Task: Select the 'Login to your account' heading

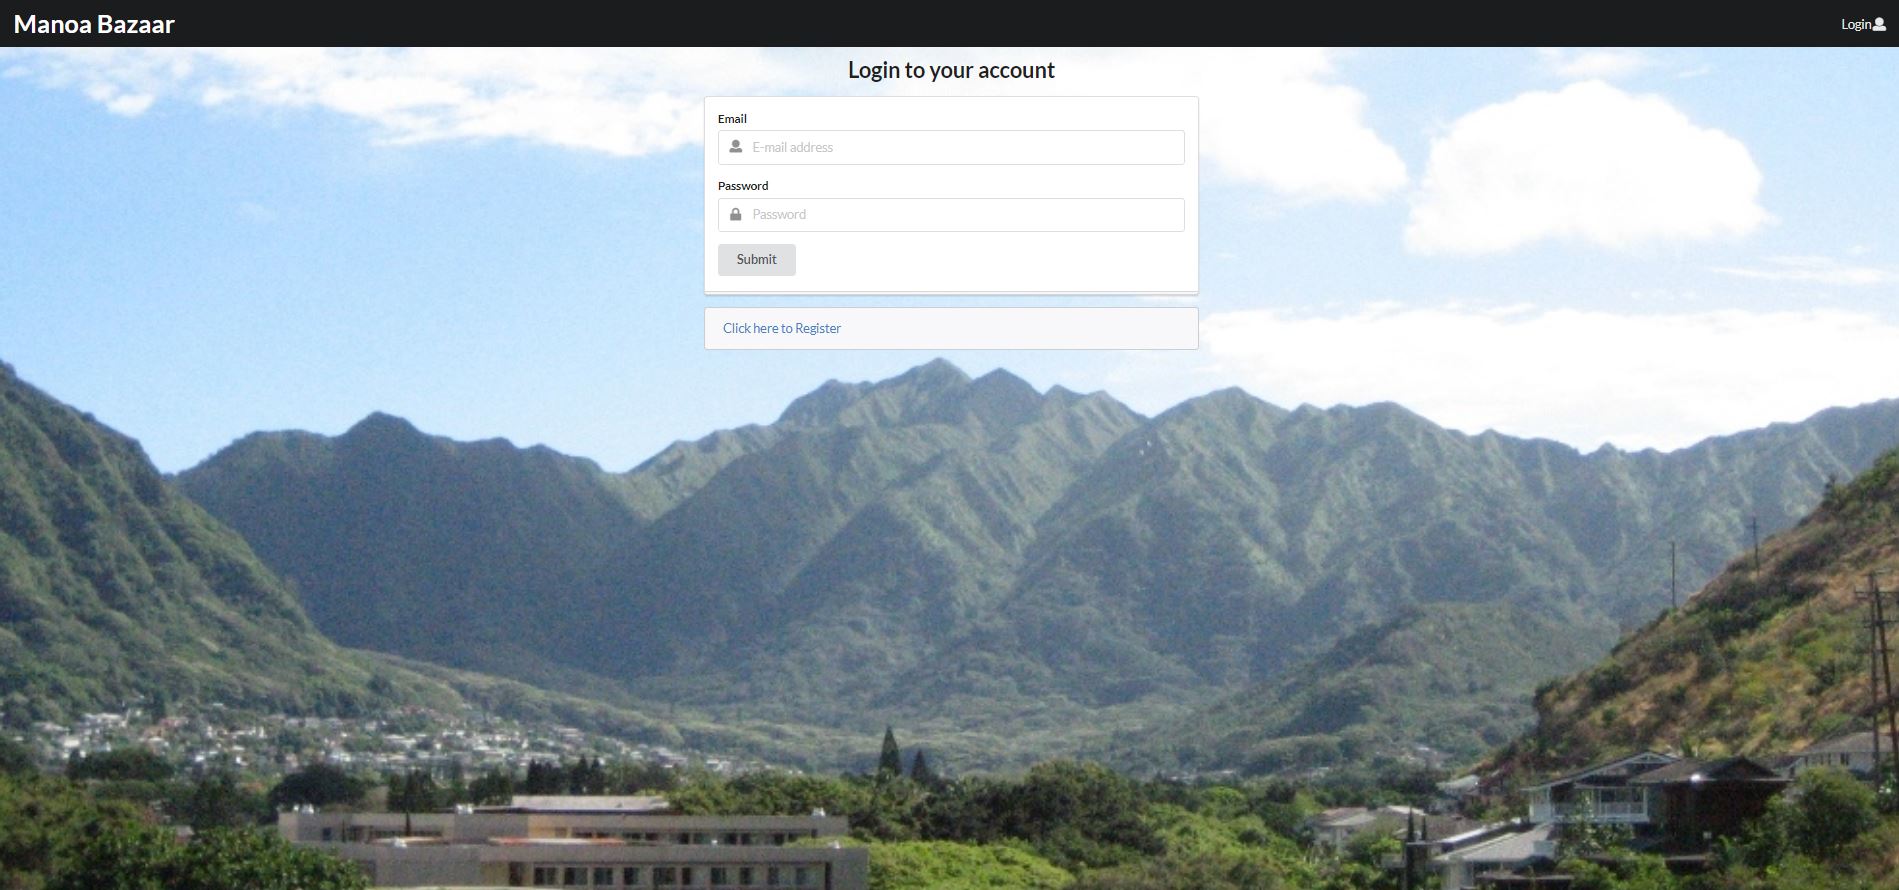Action: (x=951, y=70)
